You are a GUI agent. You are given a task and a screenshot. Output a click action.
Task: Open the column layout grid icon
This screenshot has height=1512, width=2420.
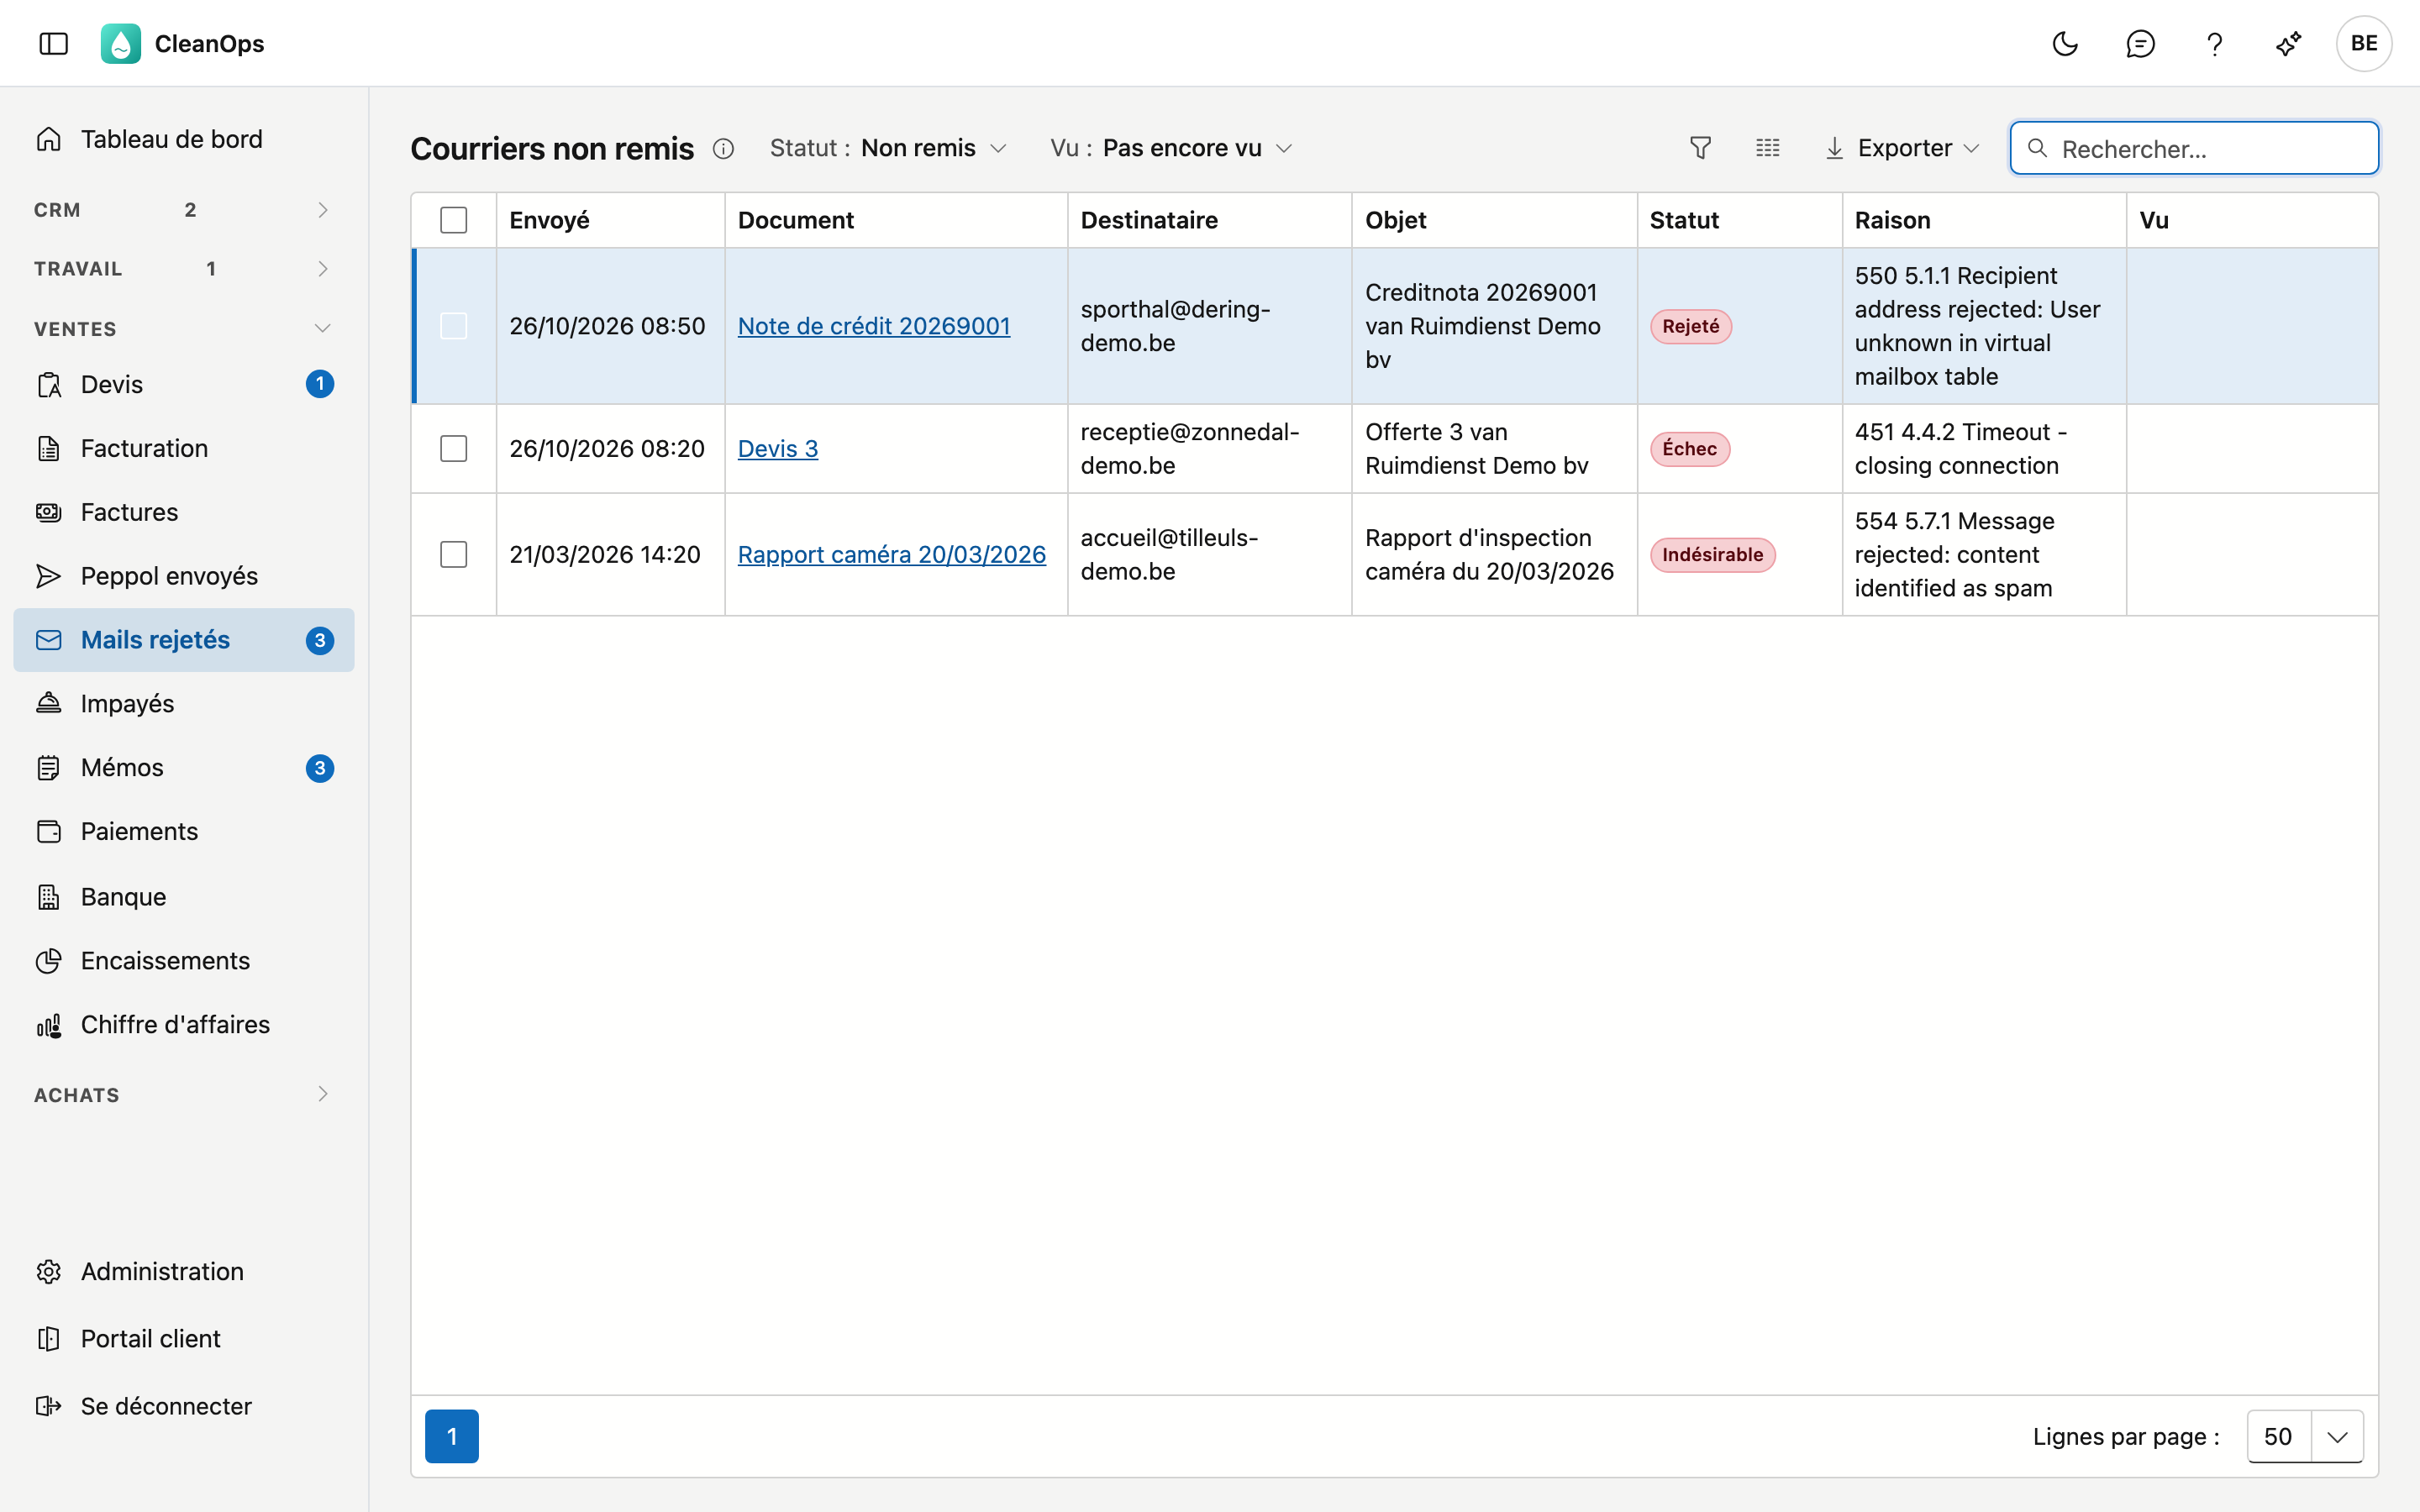pyautogui.click(x=1768, y=148)
